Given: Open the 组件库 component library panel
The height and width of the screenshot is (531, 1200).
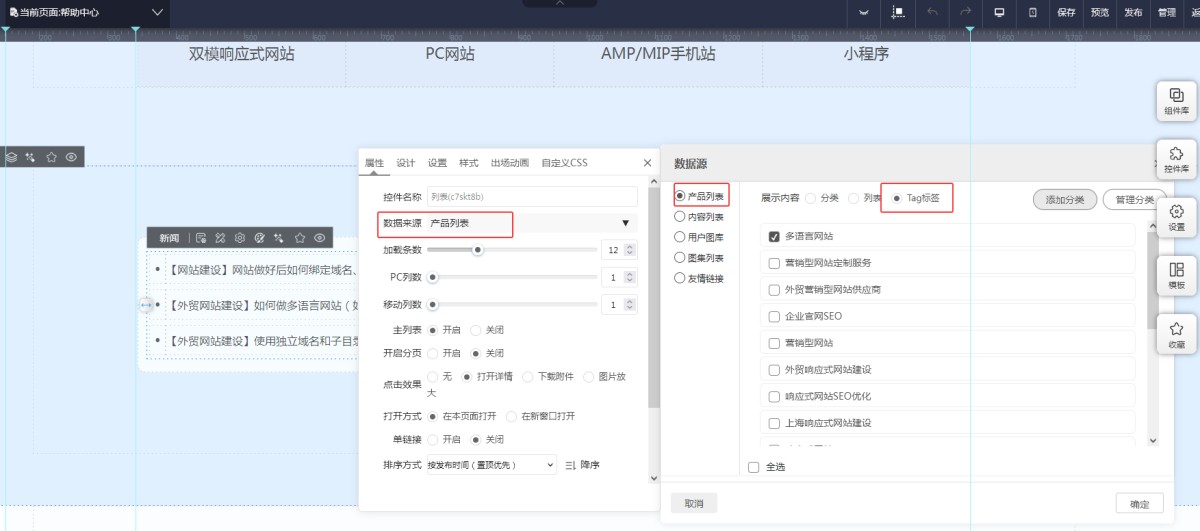Looking at the screenshot, I should [x=1176, y=100].
